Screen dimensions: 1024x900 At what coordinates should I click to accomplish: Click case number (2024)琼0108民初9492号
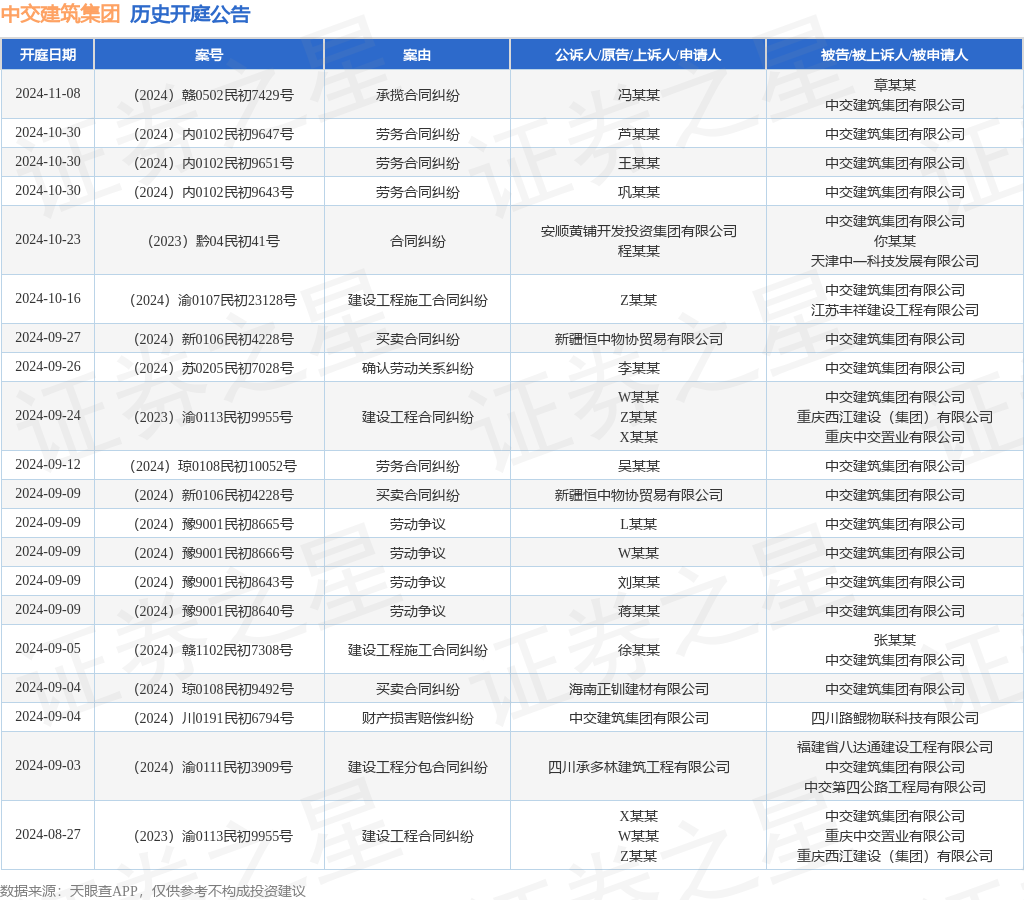point(214,690)
